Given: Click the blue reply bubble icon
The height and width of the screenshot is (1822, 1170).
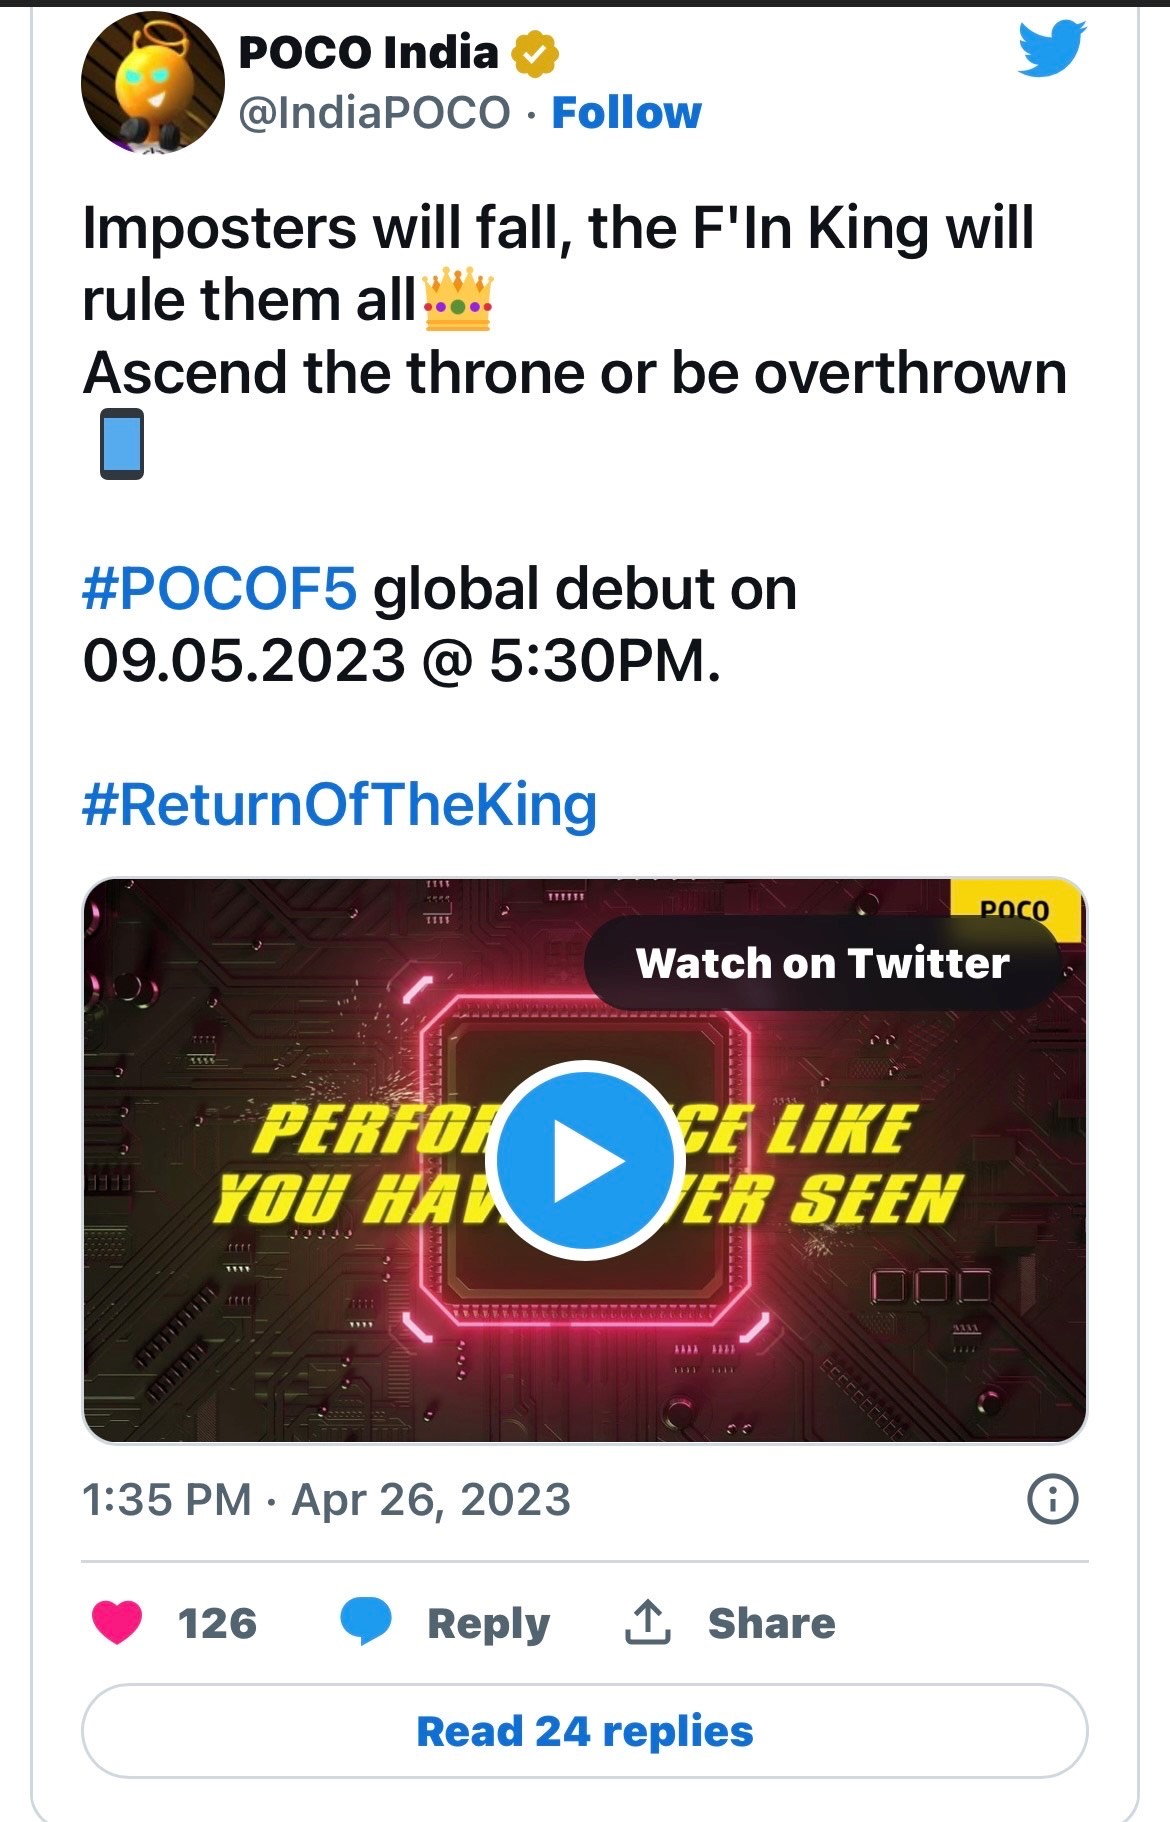Looking at the screenshot, I should tap(366, 1621).
